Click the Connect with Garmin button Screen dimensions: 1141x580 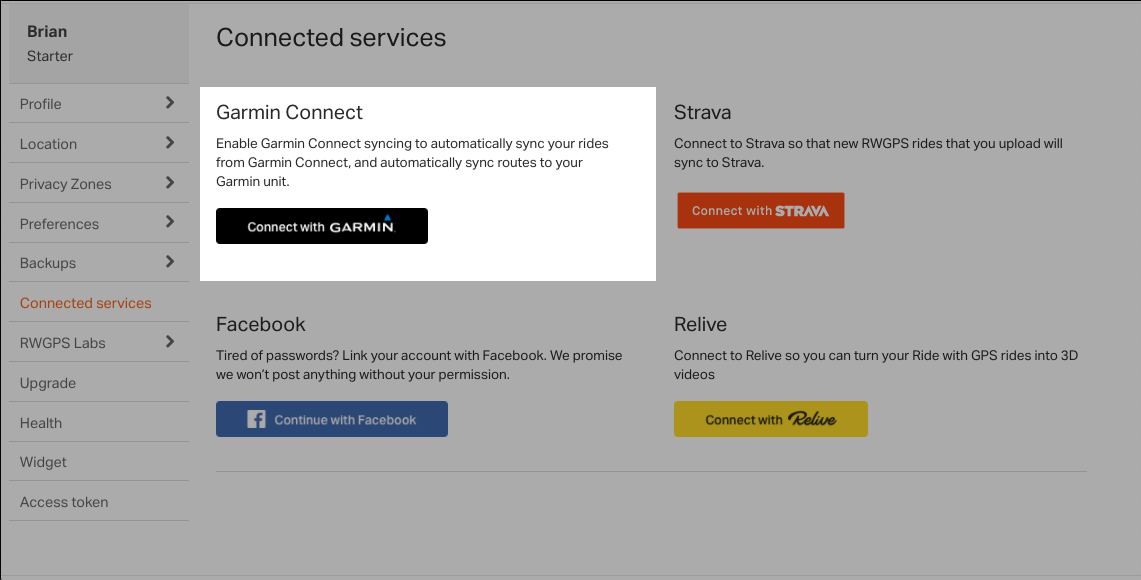[x=321, y=226]
